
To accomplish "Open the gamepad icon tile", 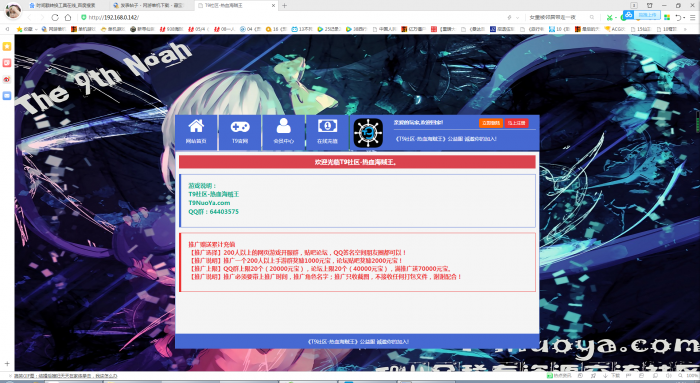I will click(240, 132).
